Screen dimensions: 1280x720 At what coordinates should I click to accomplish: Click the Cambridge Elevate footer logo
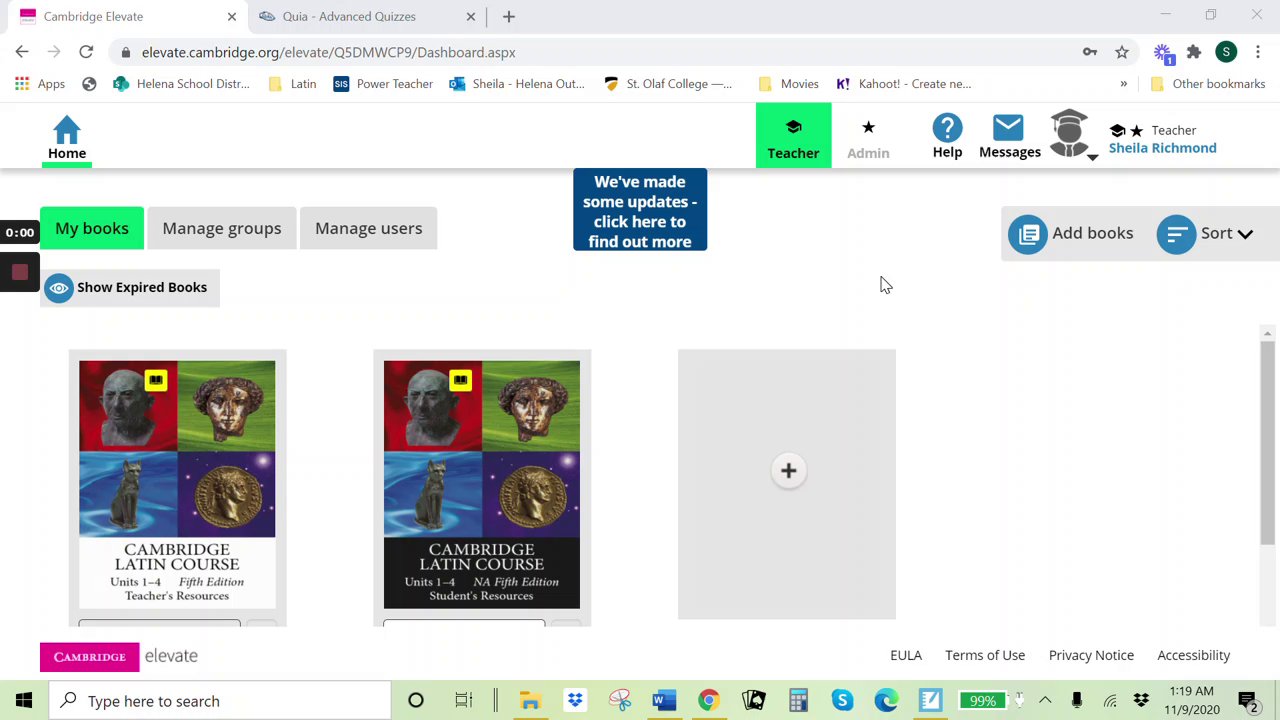click(x=119, y=656)
